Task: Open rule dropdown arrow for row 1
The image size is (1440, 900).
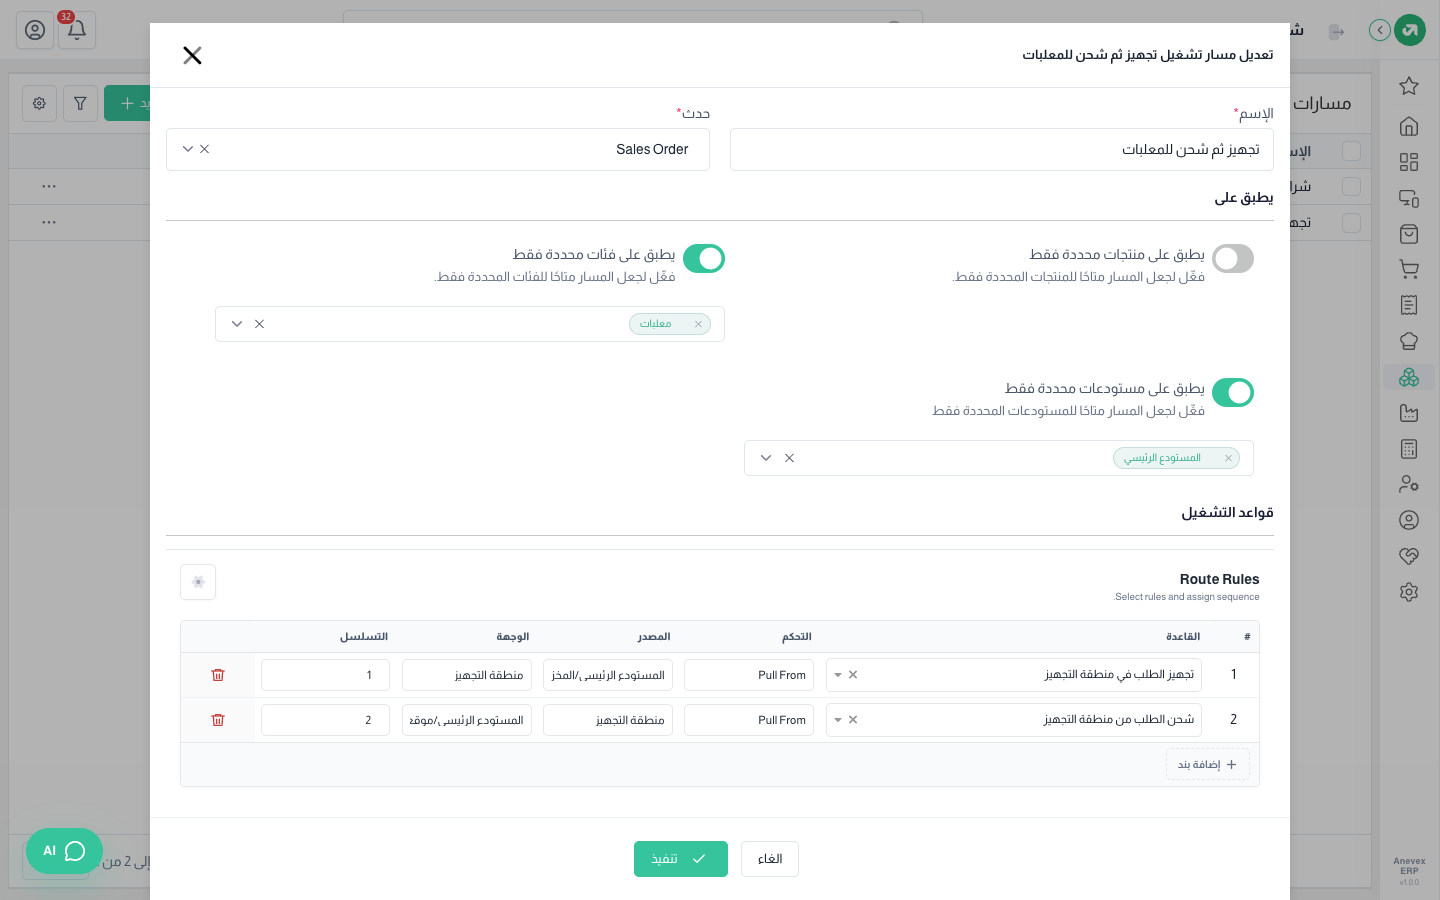Action: [x=838, y=675]
